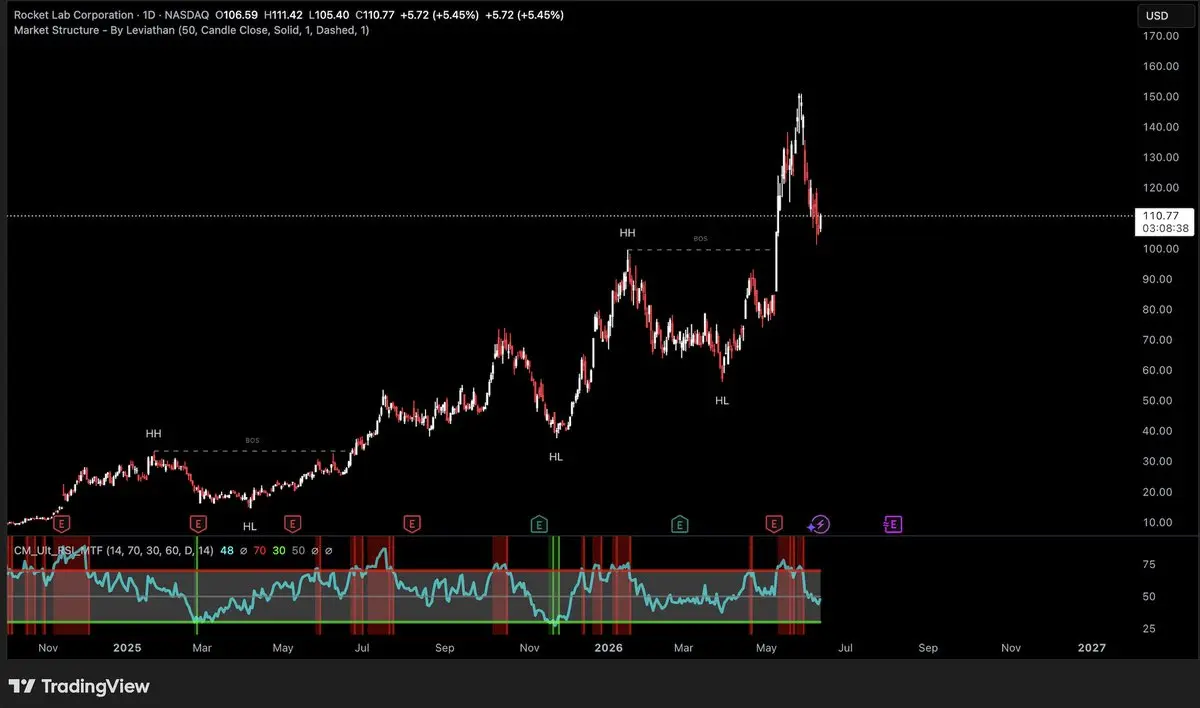Click the 75 level on the RSI axis
The width and height of the screenshot is (1200, 708).
point(1149,565)
